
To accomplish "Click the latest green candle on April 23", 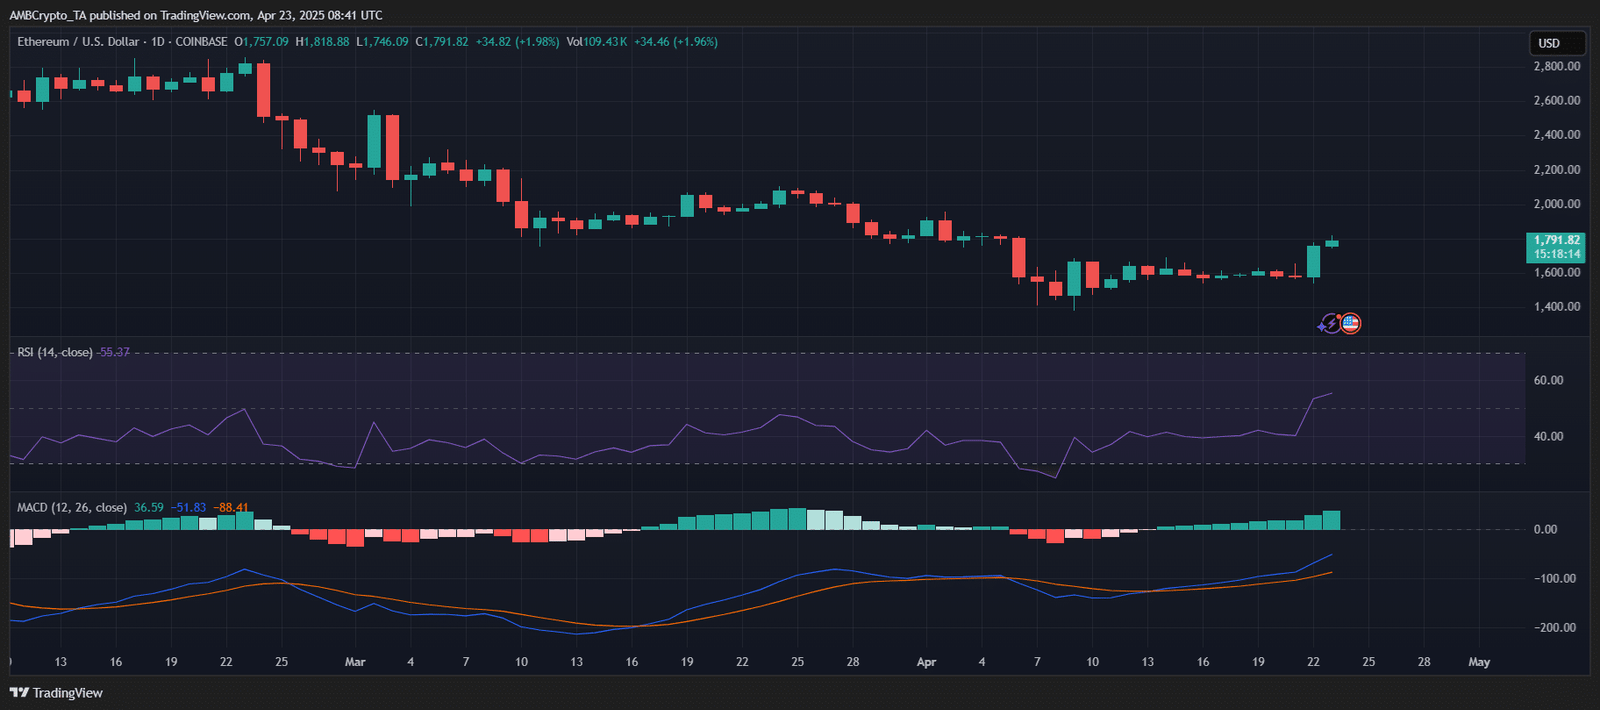I will [1332, 243].
